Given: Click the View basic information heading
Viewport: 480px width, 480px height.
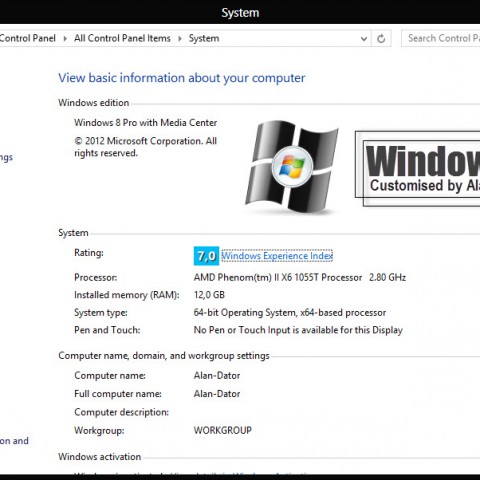Looking at the screenshot, I should pyautogui.click(x=182, y=78).
